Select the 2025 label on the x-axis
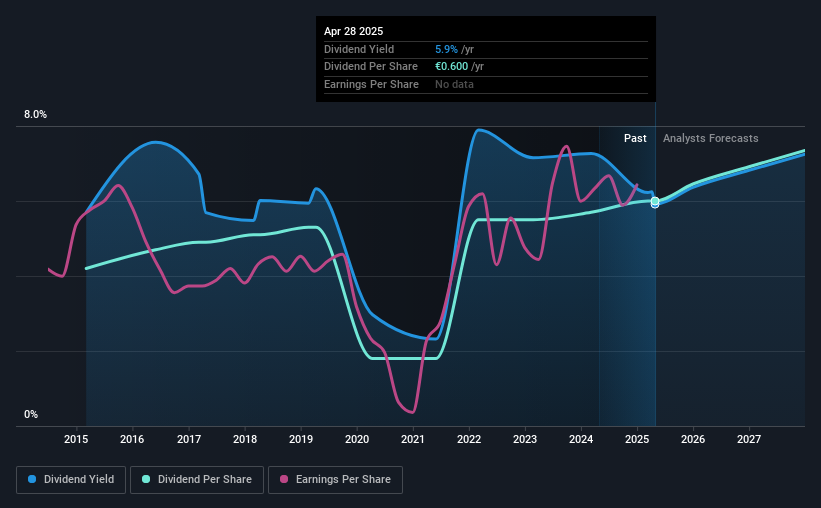Screen dimensions: 821x508 637,439
